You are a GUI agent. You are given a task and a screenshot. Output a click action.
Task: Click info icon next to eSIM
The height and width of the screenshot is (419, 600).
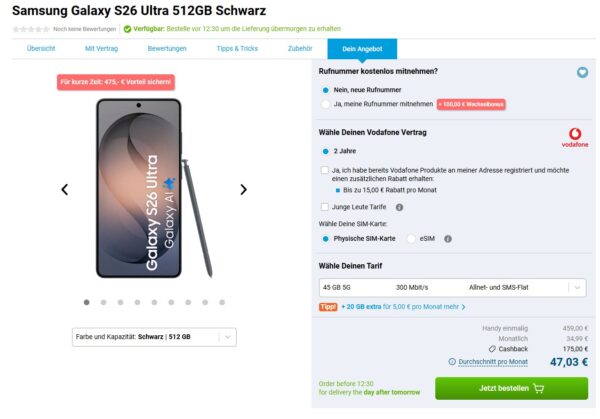coord(447,239)
